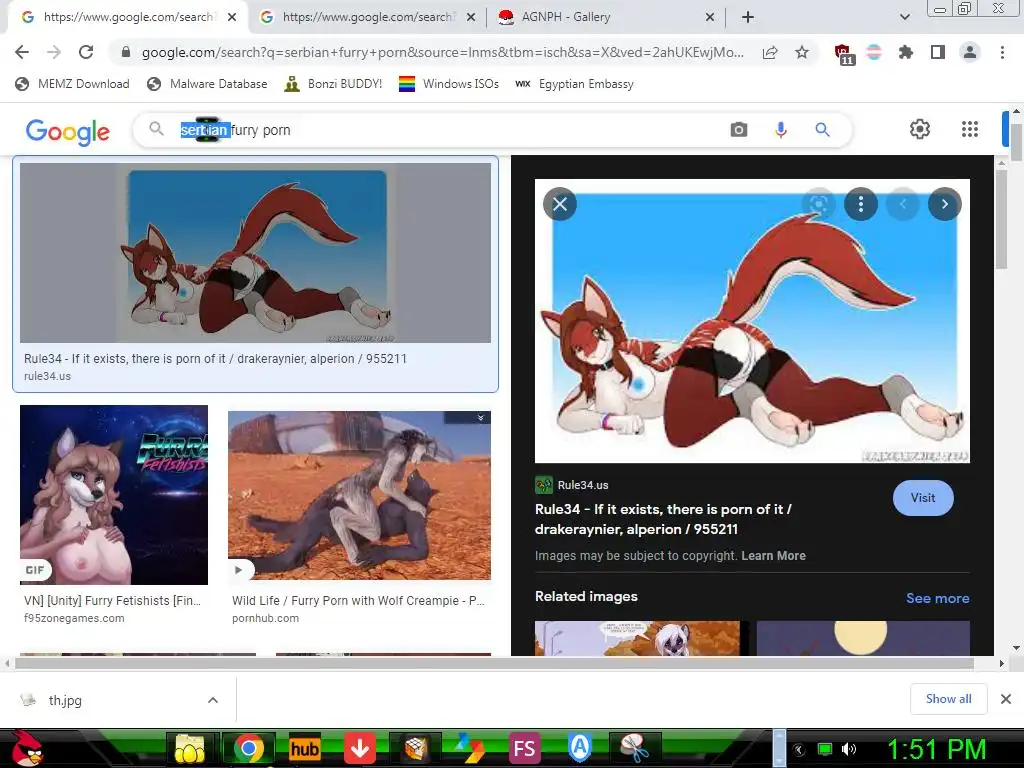Open the red download arrow taskbar app
This screenshot has width=1024, height=768.
click(x=359, y=749)
